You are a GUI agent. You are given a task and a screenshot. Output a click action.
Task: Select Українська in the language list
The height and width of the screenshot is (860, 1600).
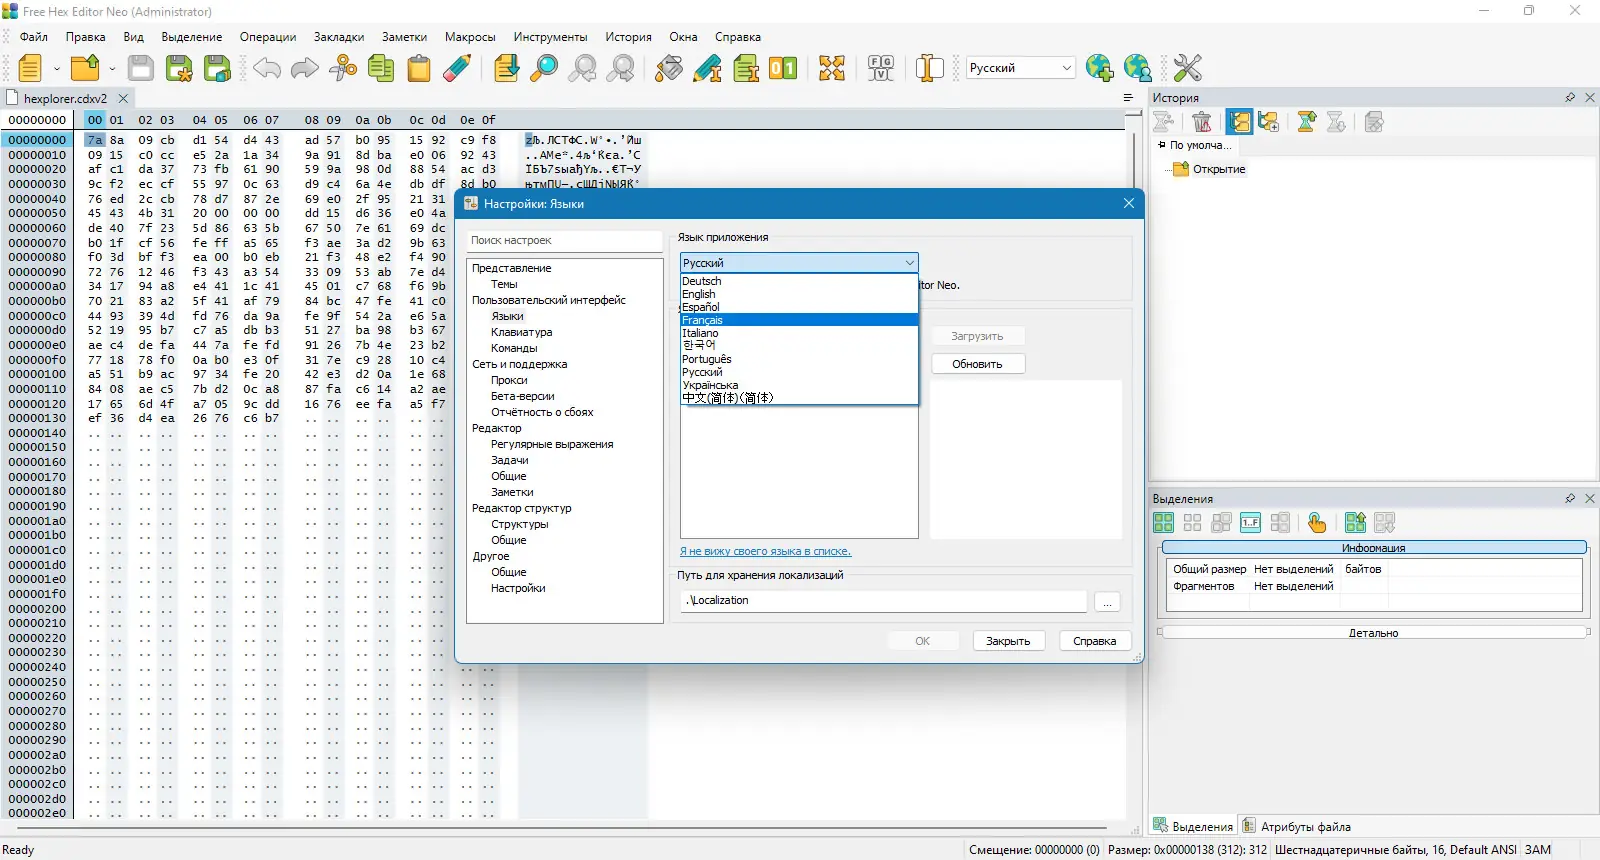(799, 385)
